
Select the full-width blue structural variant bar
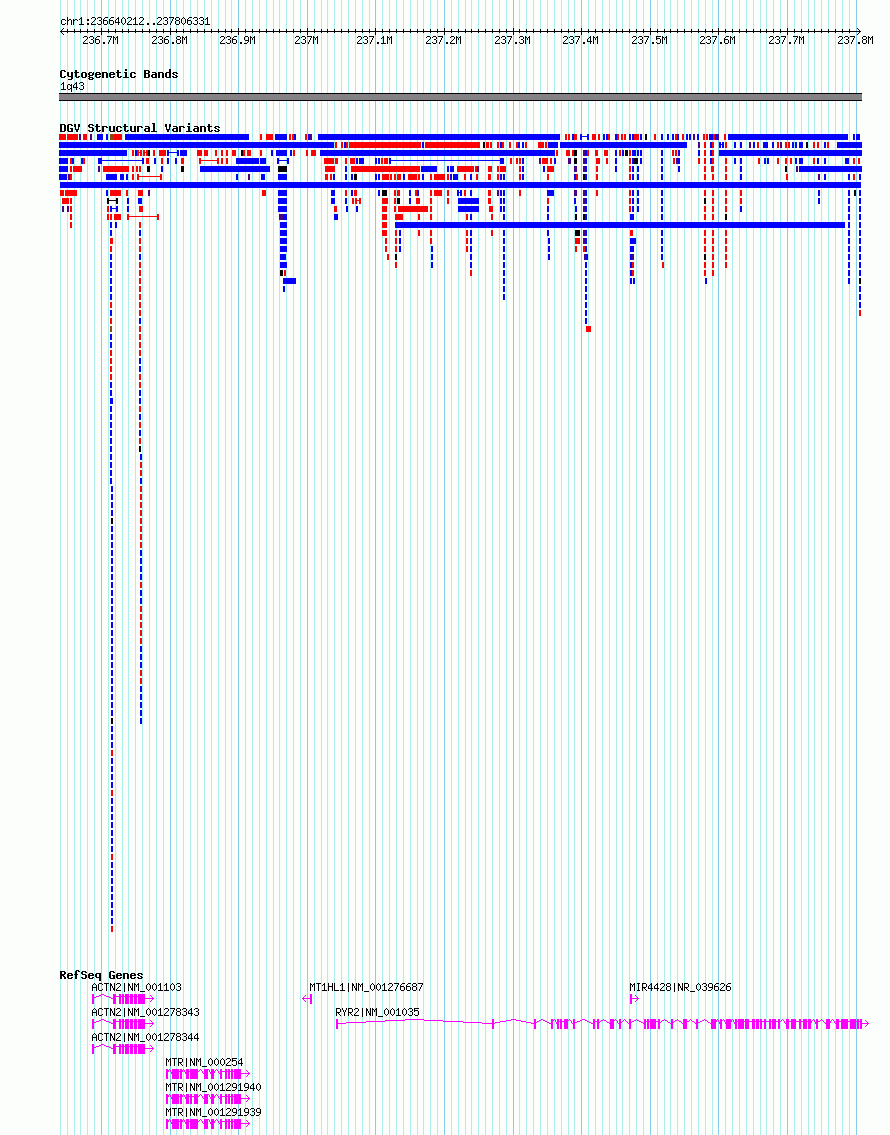(x=460, y=185)
